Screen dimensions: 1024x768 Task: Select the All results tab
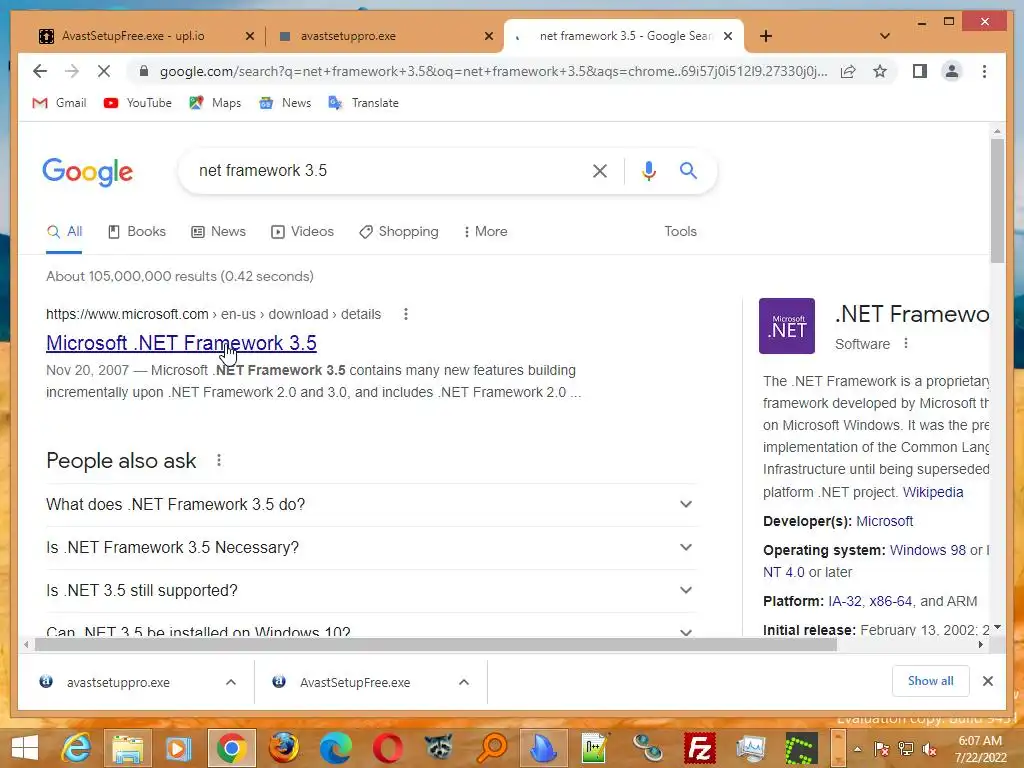pyautogui.click(x=64, y=232)
